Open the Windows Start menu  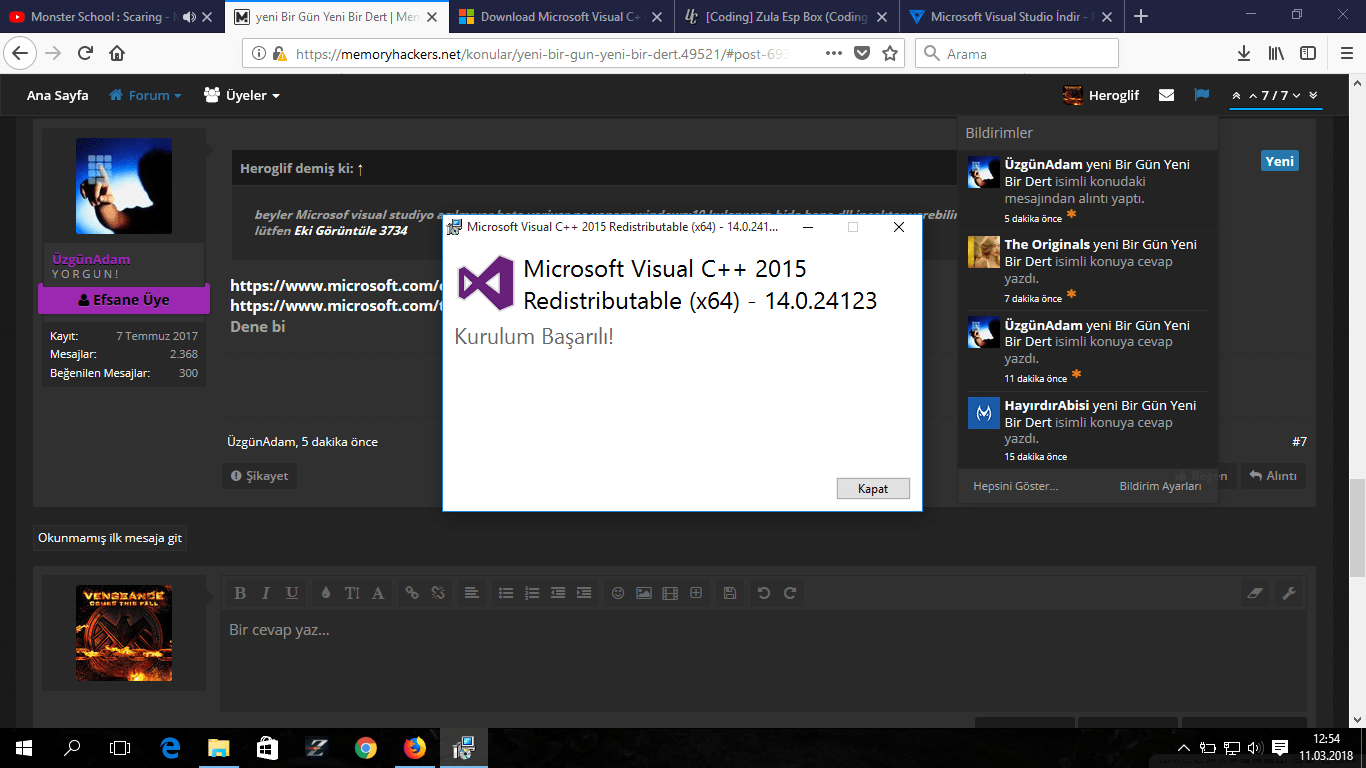(24, 748)
